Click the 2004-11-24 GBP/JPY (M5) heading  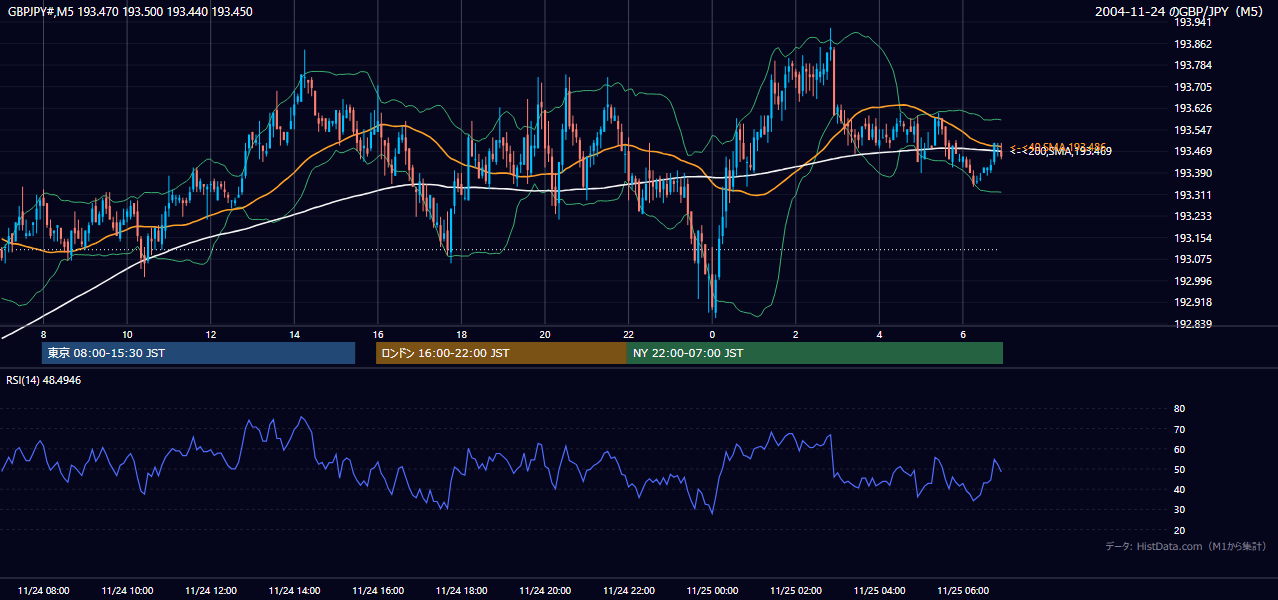(1181, 12)
